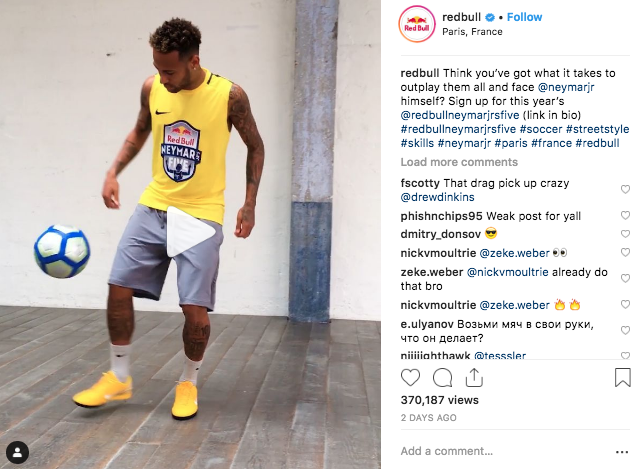Open comment bubble icon
The image size is (641, 469).
pyautogui.click(x=442, y=377)
